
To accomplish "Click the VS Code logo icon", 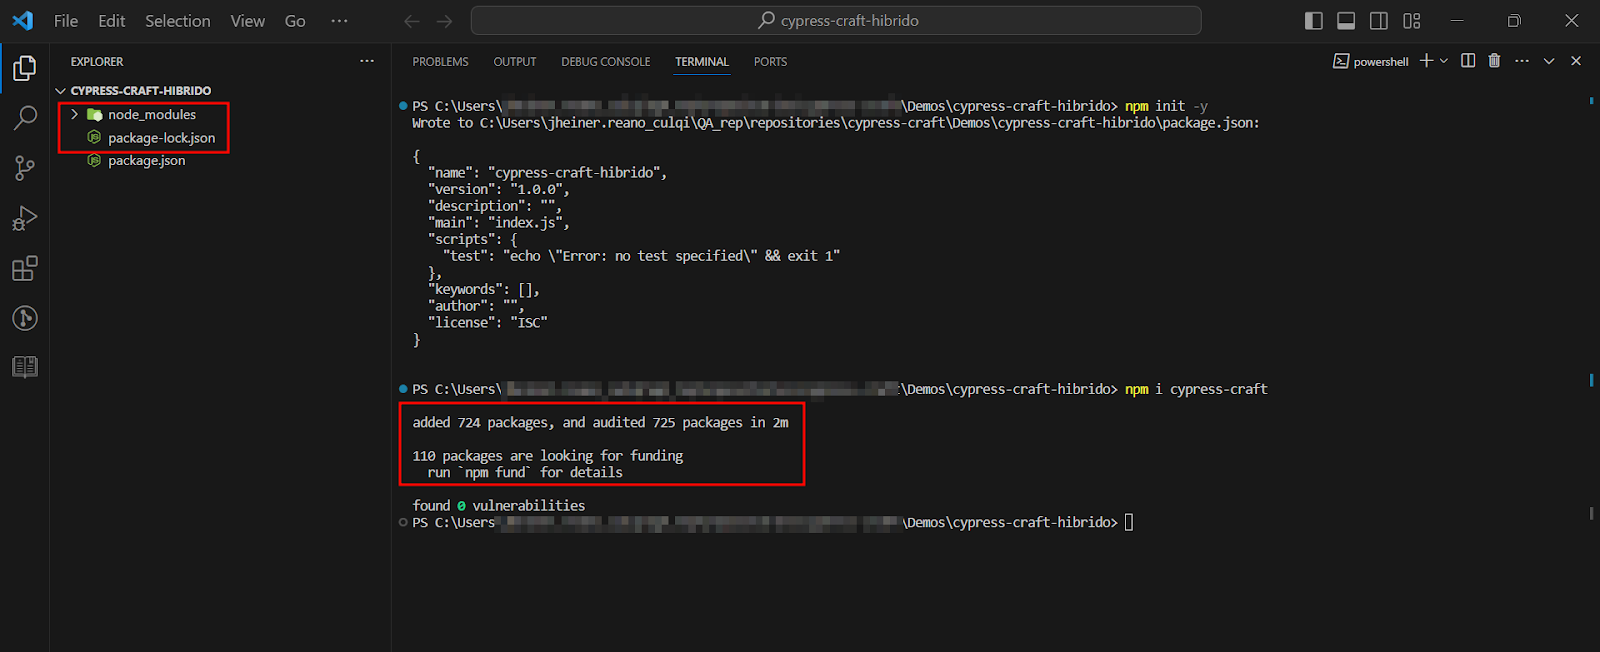I will tap(22, 20).
